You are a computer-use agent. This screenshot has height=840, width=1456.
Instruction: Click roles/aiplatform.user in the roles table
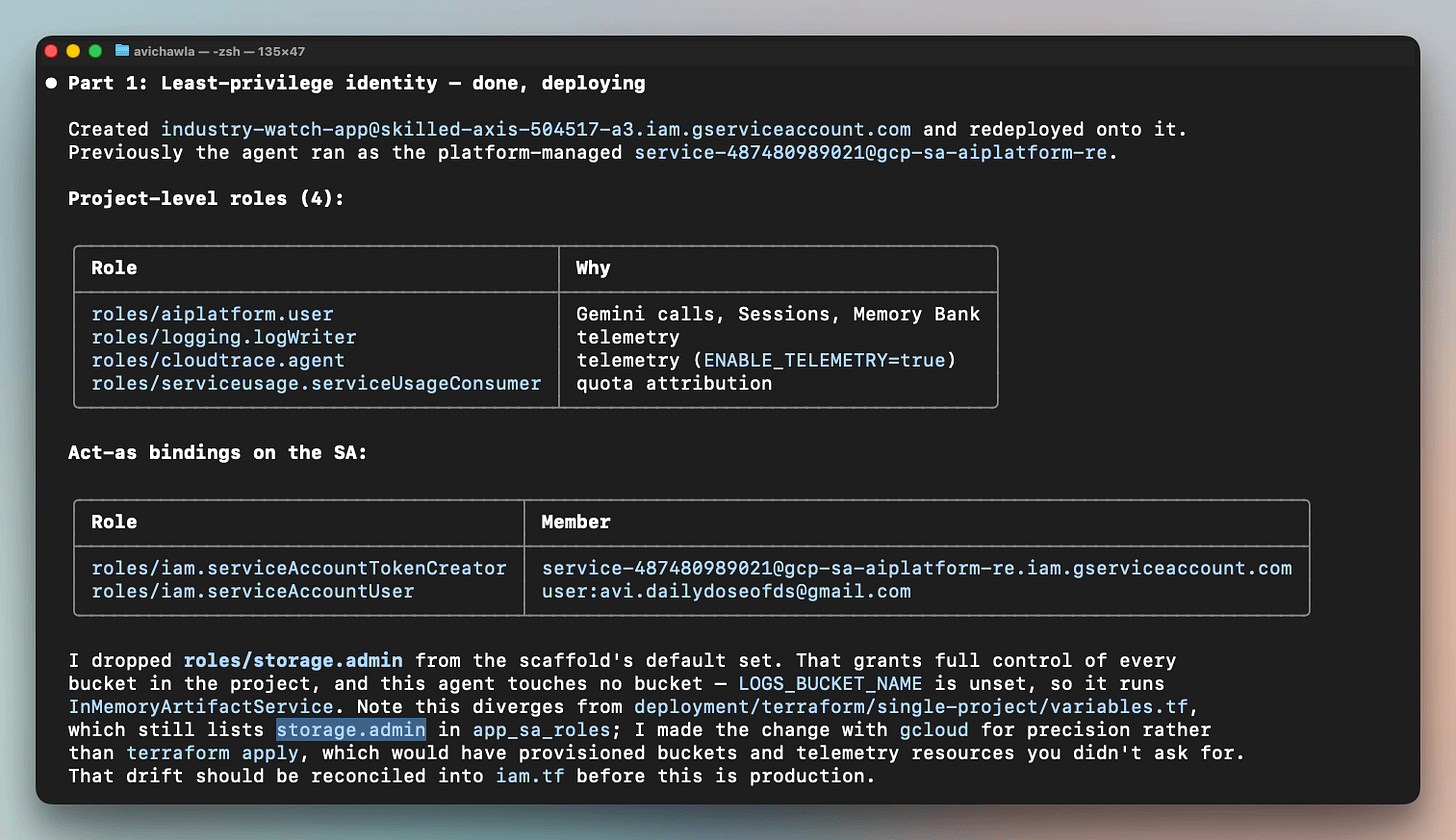click(212, 314)
